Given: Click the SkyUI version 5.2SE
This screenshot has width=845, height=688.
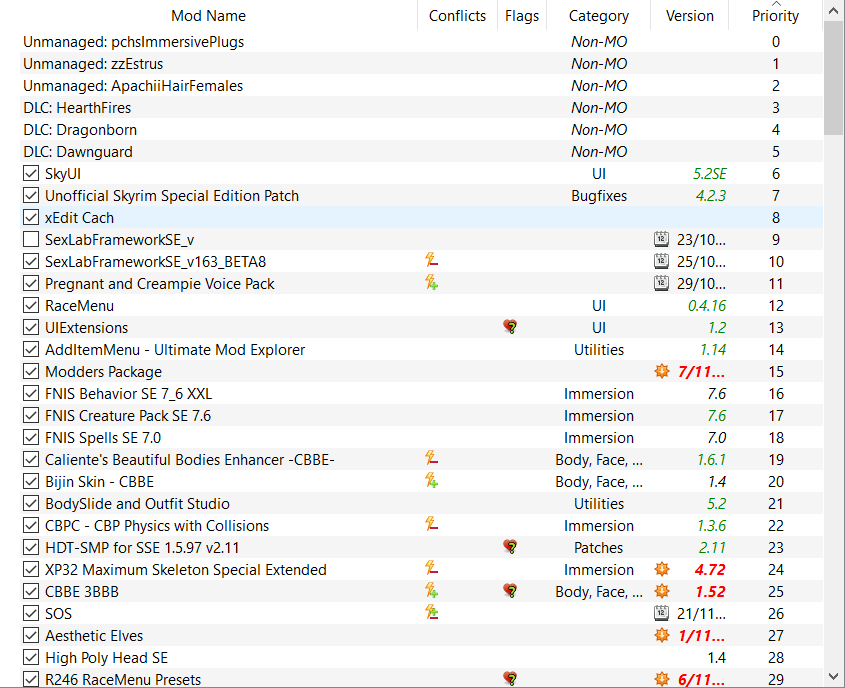Looking at the screenshot, I should 710,173.
